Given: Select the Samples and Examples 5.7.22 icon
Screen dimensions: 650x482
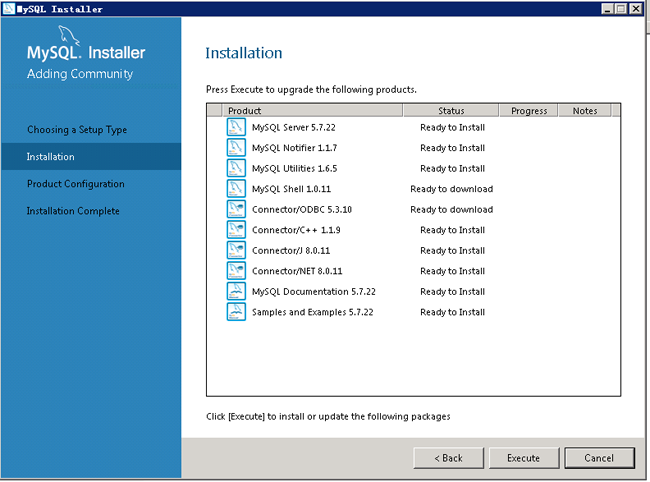Looking at the screenshot, I should [236, 312].
